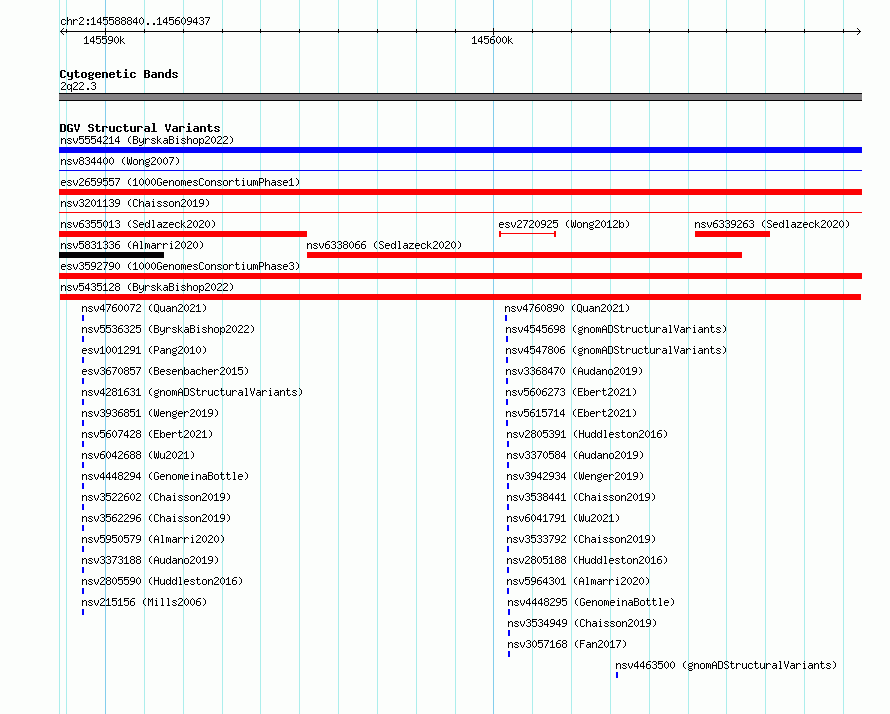This screenshot has height=714, width=890.
Task: Select esv3670857 (Besenbacher2015) variant
Action: 165,371
